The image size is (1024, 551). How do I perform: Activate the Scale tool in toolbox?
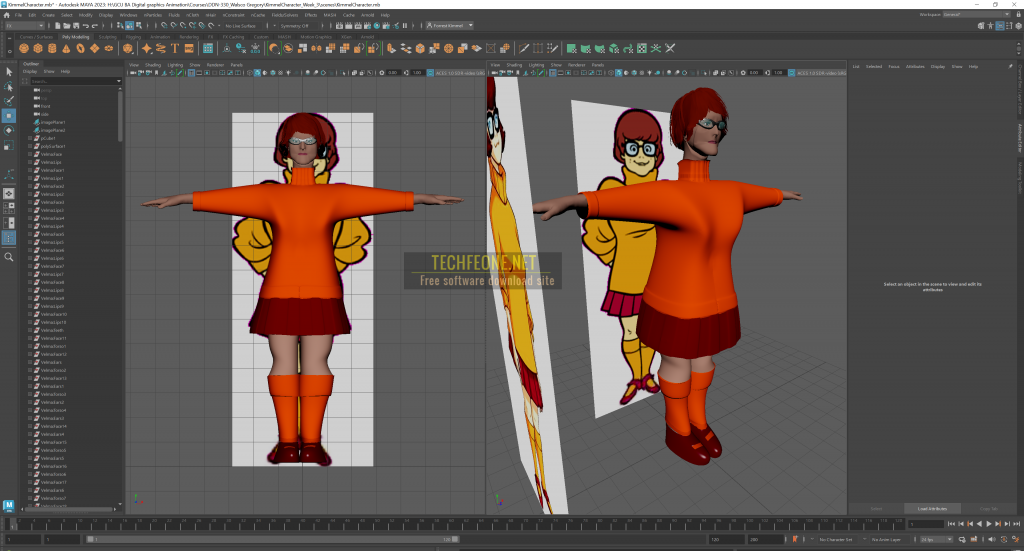[x=9, y=146]
